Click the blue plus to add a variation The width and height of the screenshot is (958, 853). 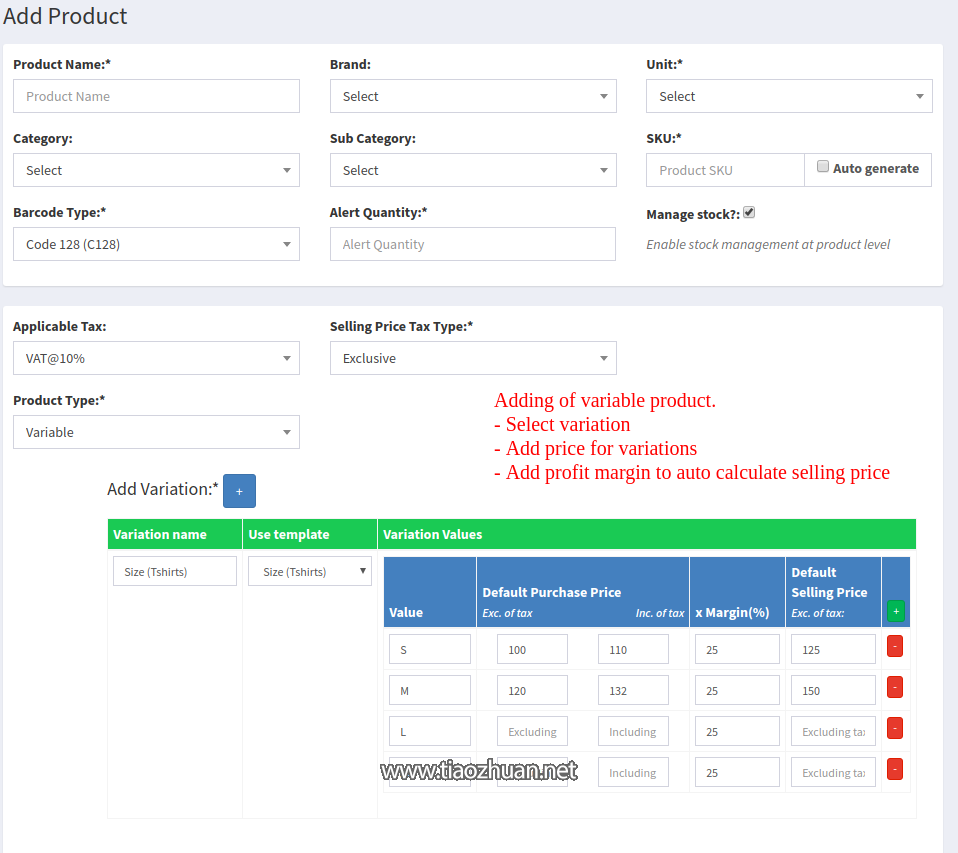pos(239,490)
